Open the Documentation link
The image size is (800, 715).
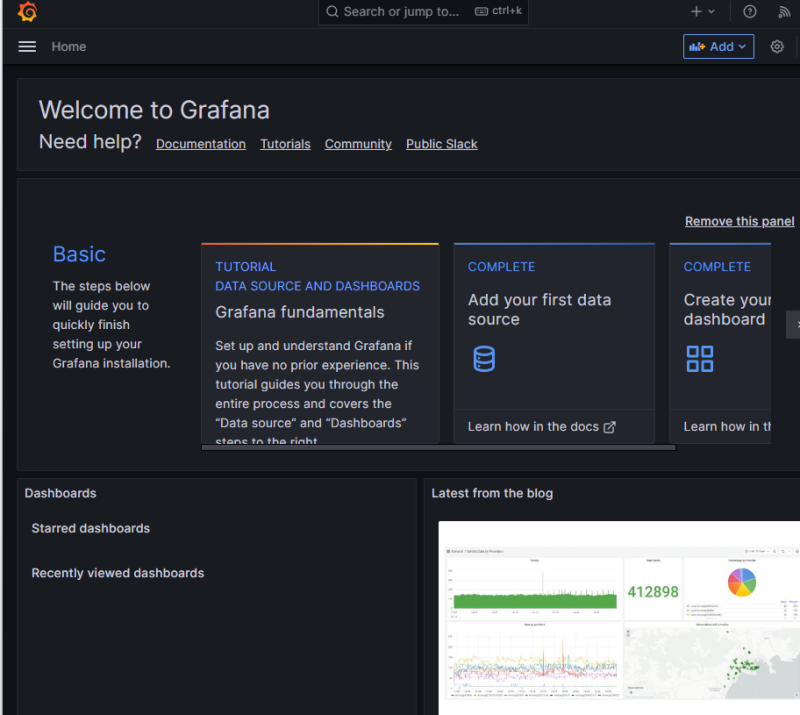pos(201,144)
